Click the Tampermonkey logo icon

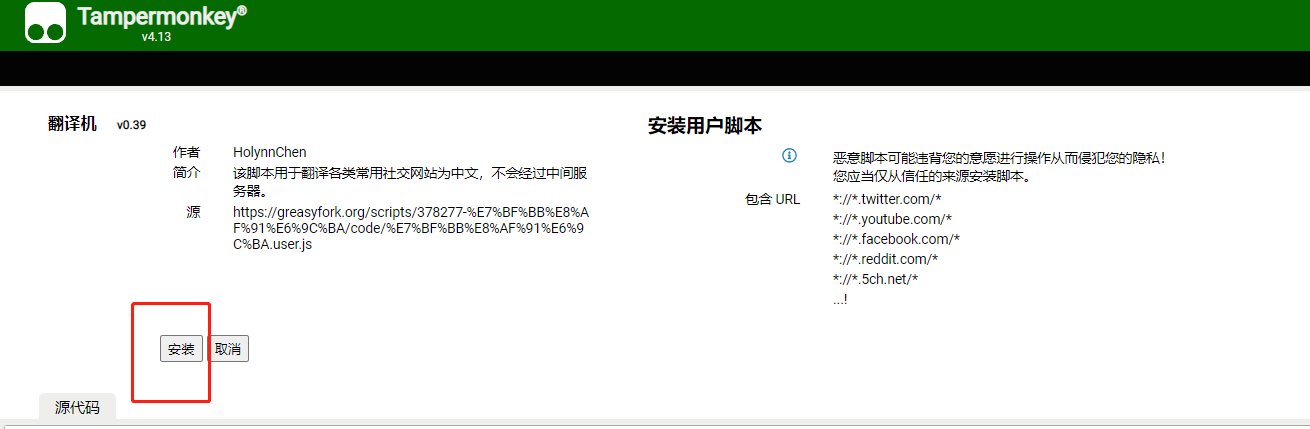[x=46, y=22]
